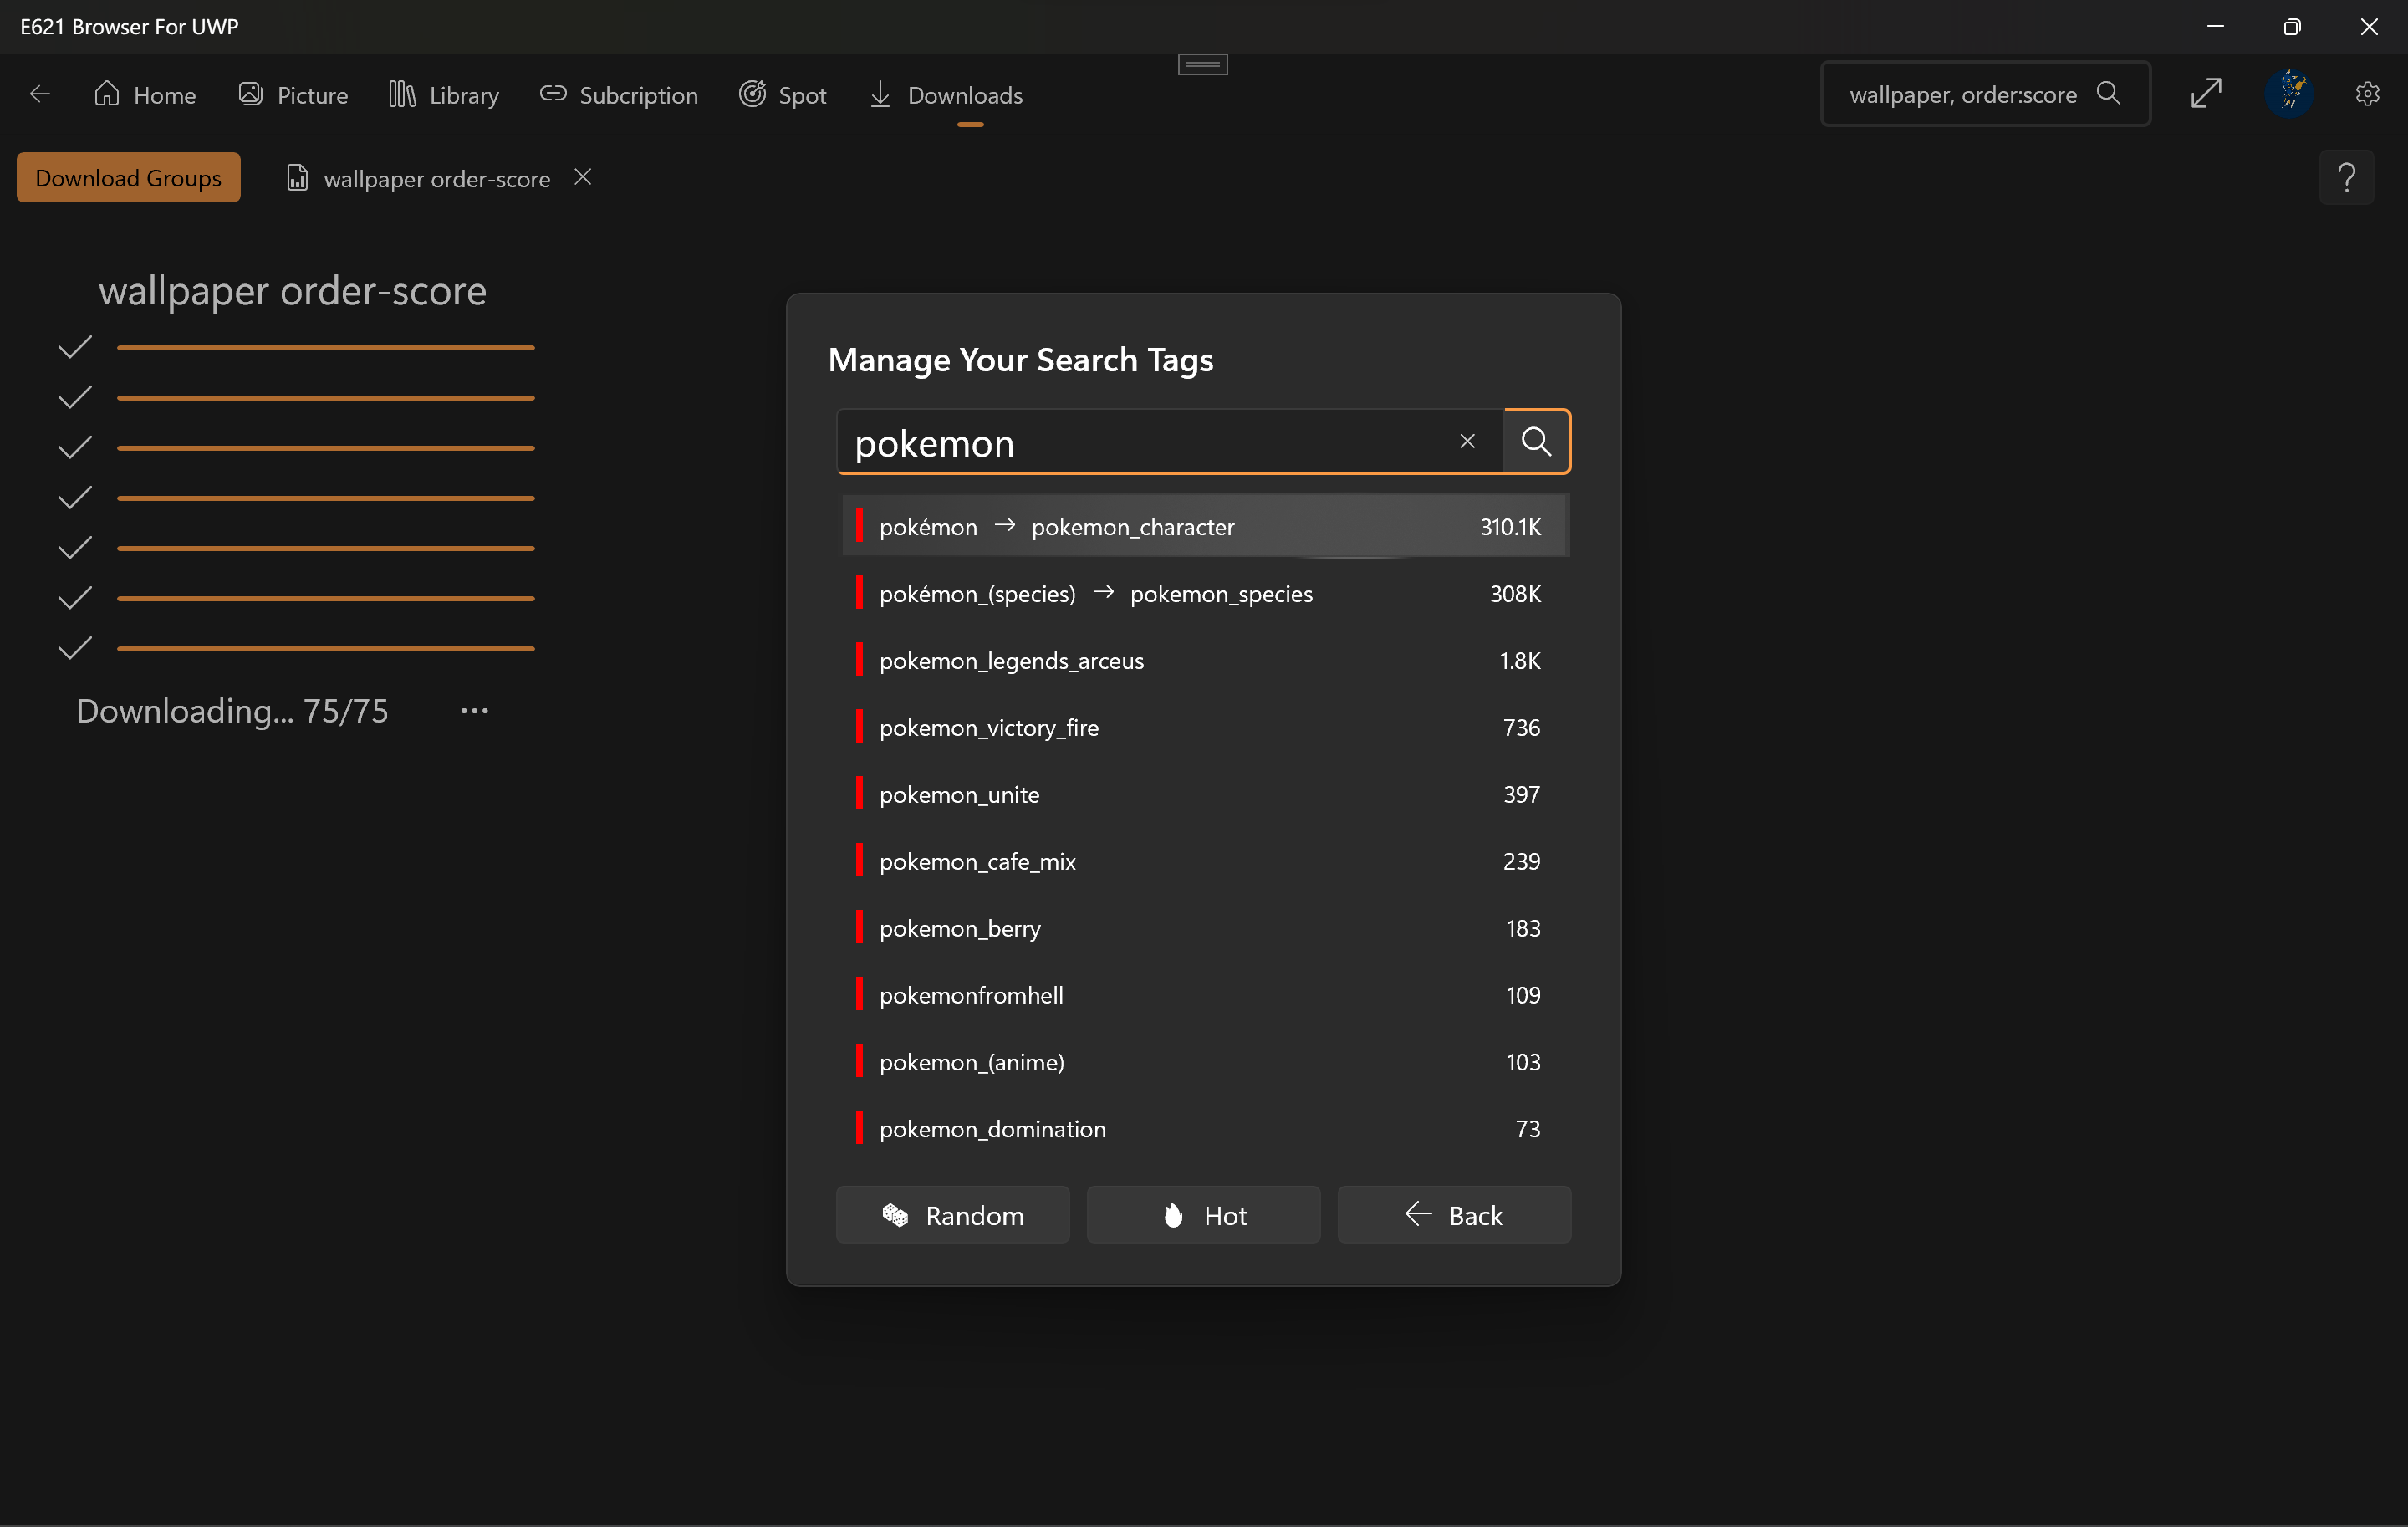Click the first download progress bar
The height and width of the screenshot is (1527, 2408).
coord(325,347)
